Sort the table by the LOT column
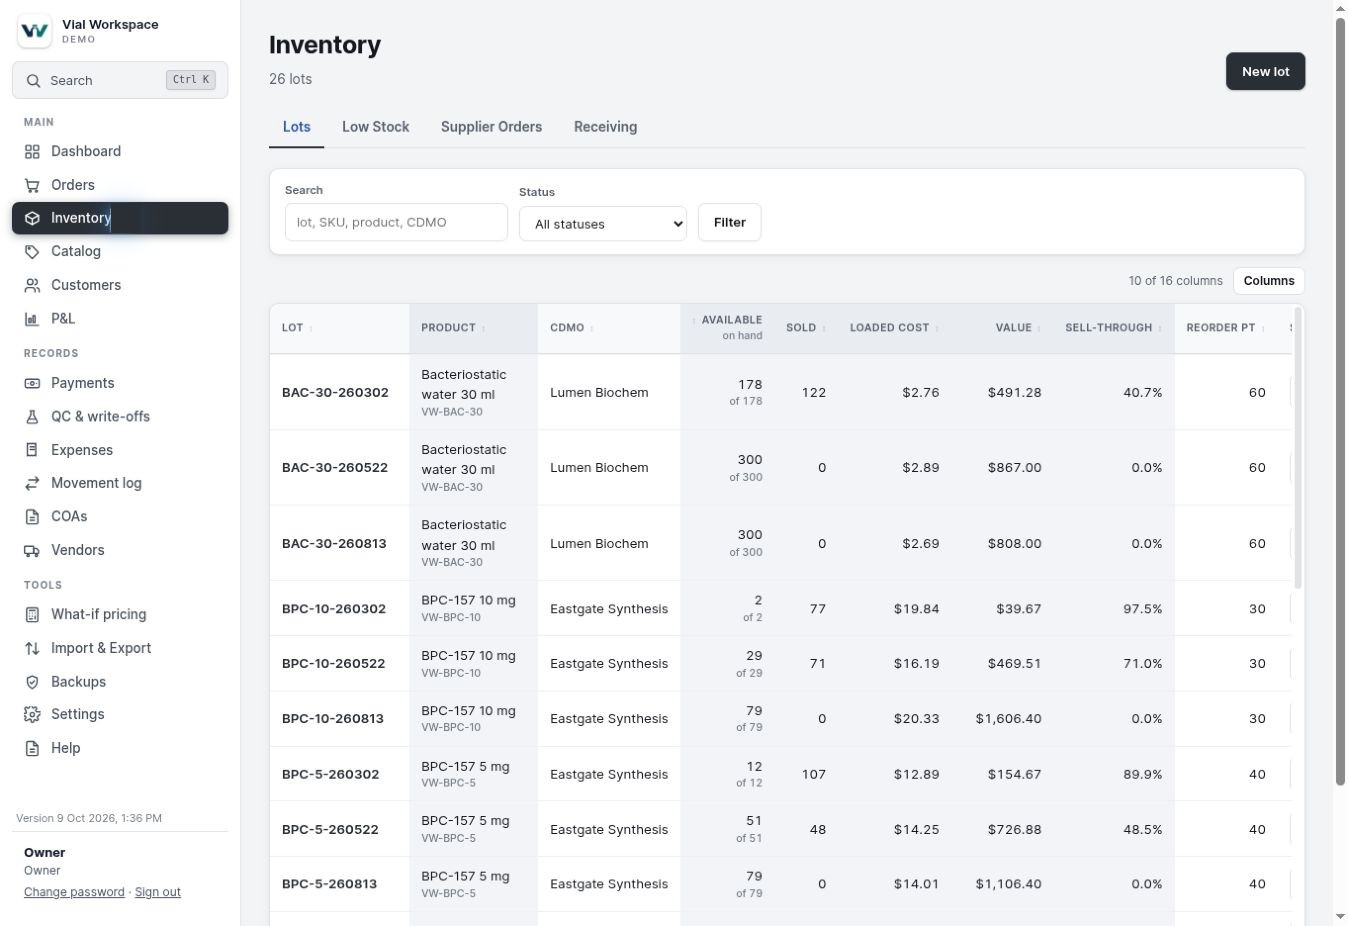The image size is (1348, 926). 296,328
